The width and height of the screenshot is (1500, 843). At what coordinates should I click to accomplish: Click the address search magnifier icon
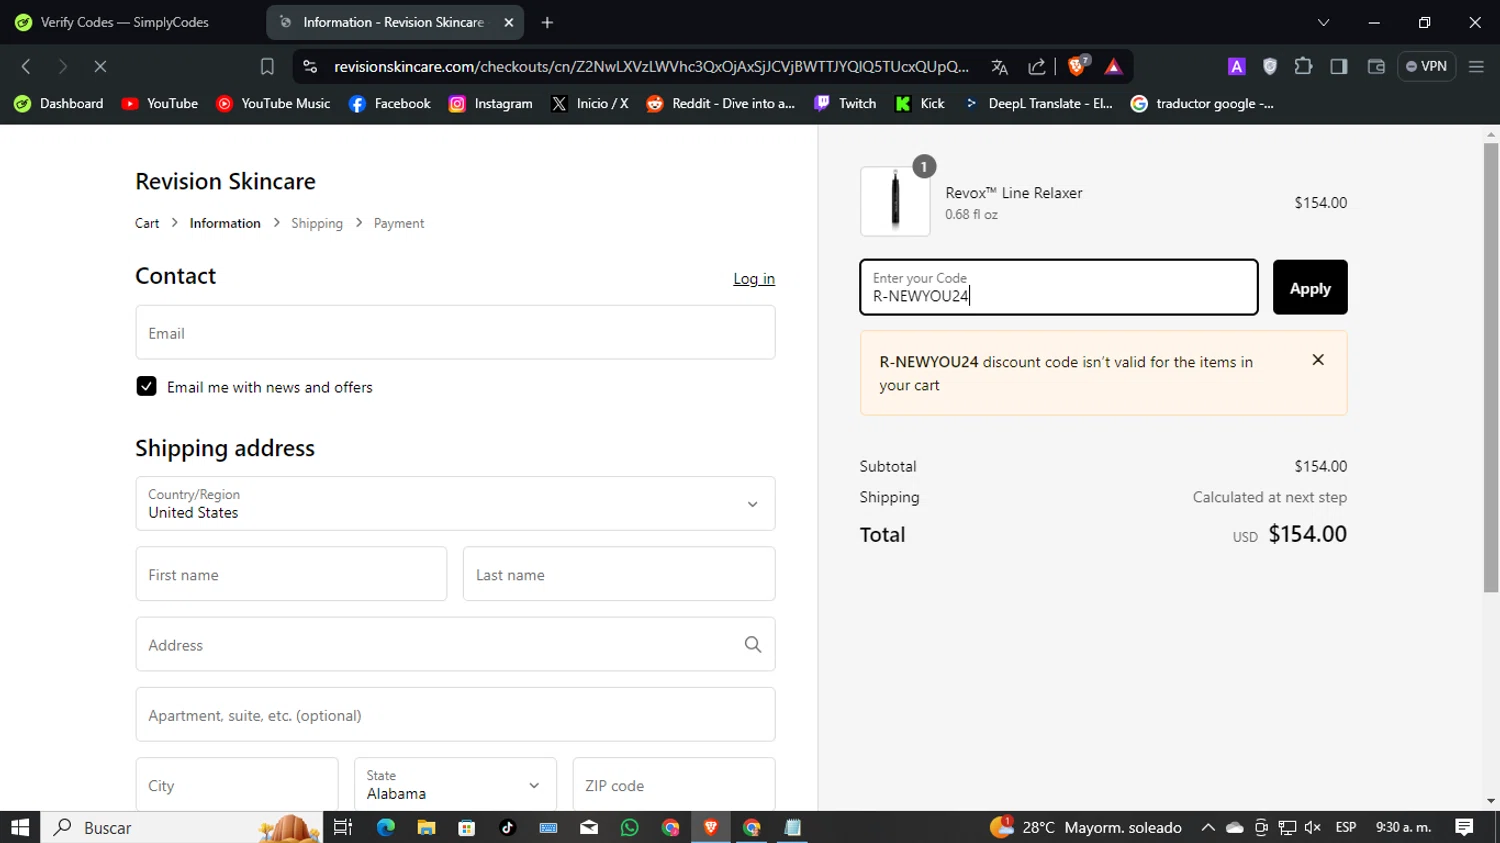pos(753,645)
